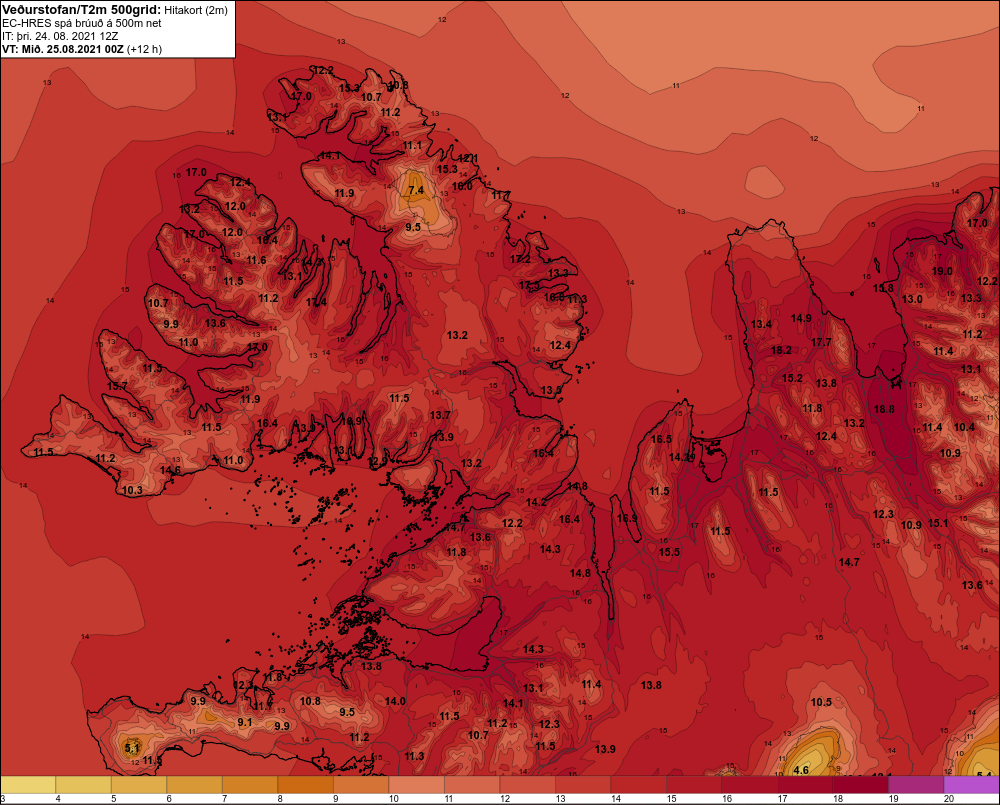Click the 19.0 temperature value

pyautogui.click(x=942, y=271)
